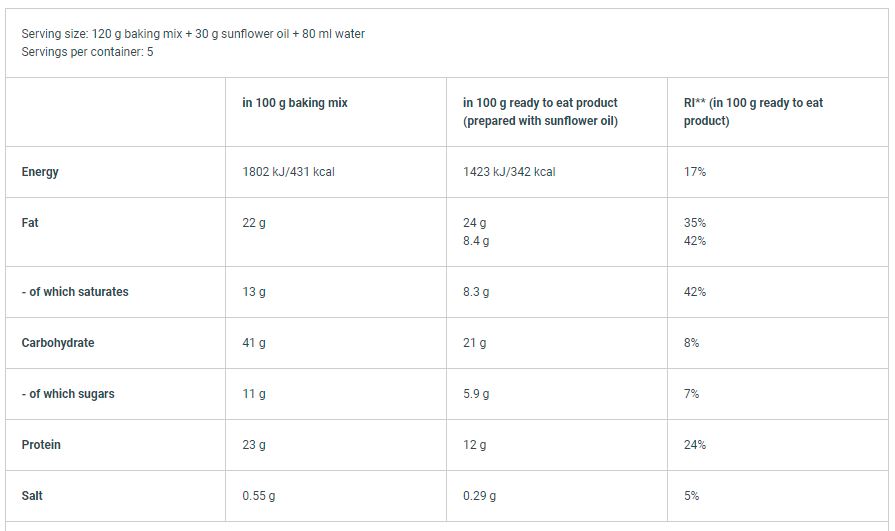This screenshot has width=895, height=531.
Task: Select the 13 g saturates value
Action: pyautogui.click(x=254, y=292)
